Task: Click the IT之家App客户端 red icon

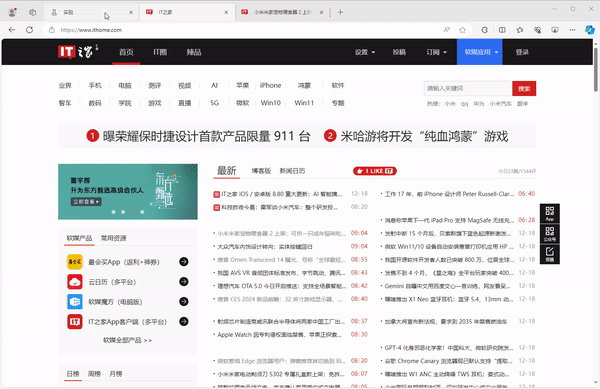Action: click(75, 321)
